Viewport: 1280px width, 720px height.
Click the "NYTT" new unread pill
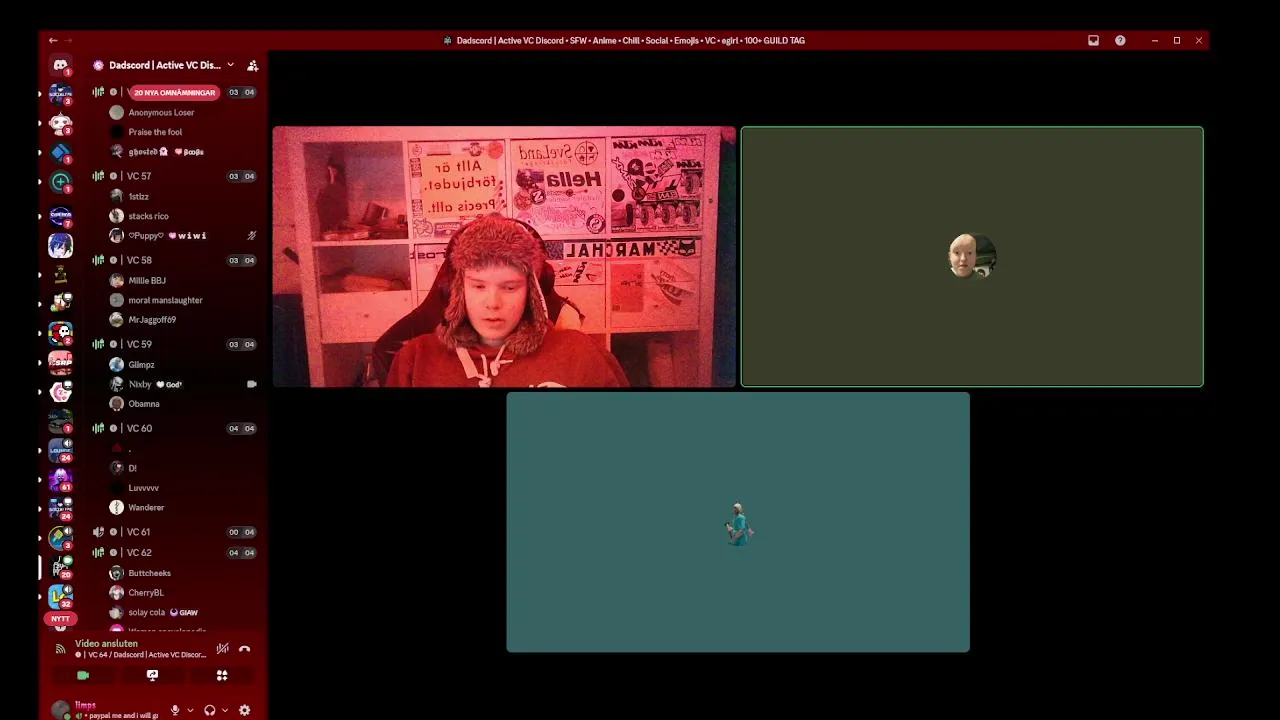click(x=61, y=619)
